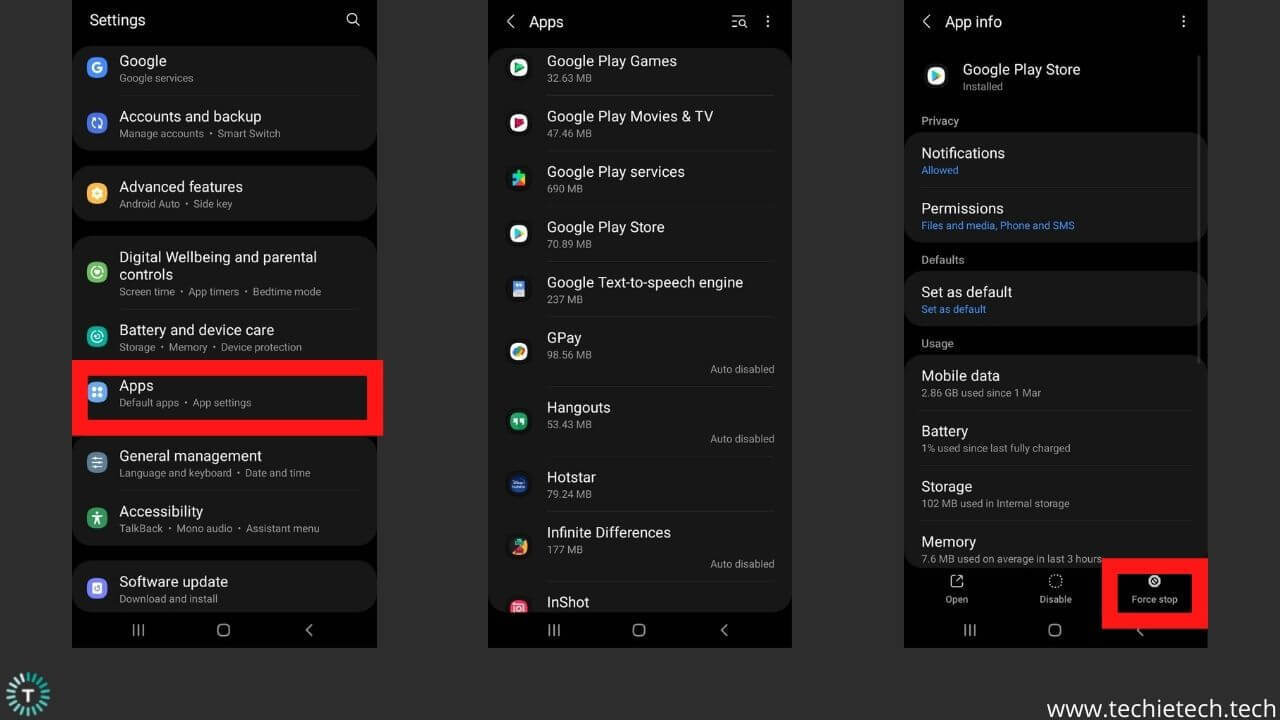Open General management settings
Image resolution: width=1280 pixels, height=720 pixels.
click(x=224, y=463)
